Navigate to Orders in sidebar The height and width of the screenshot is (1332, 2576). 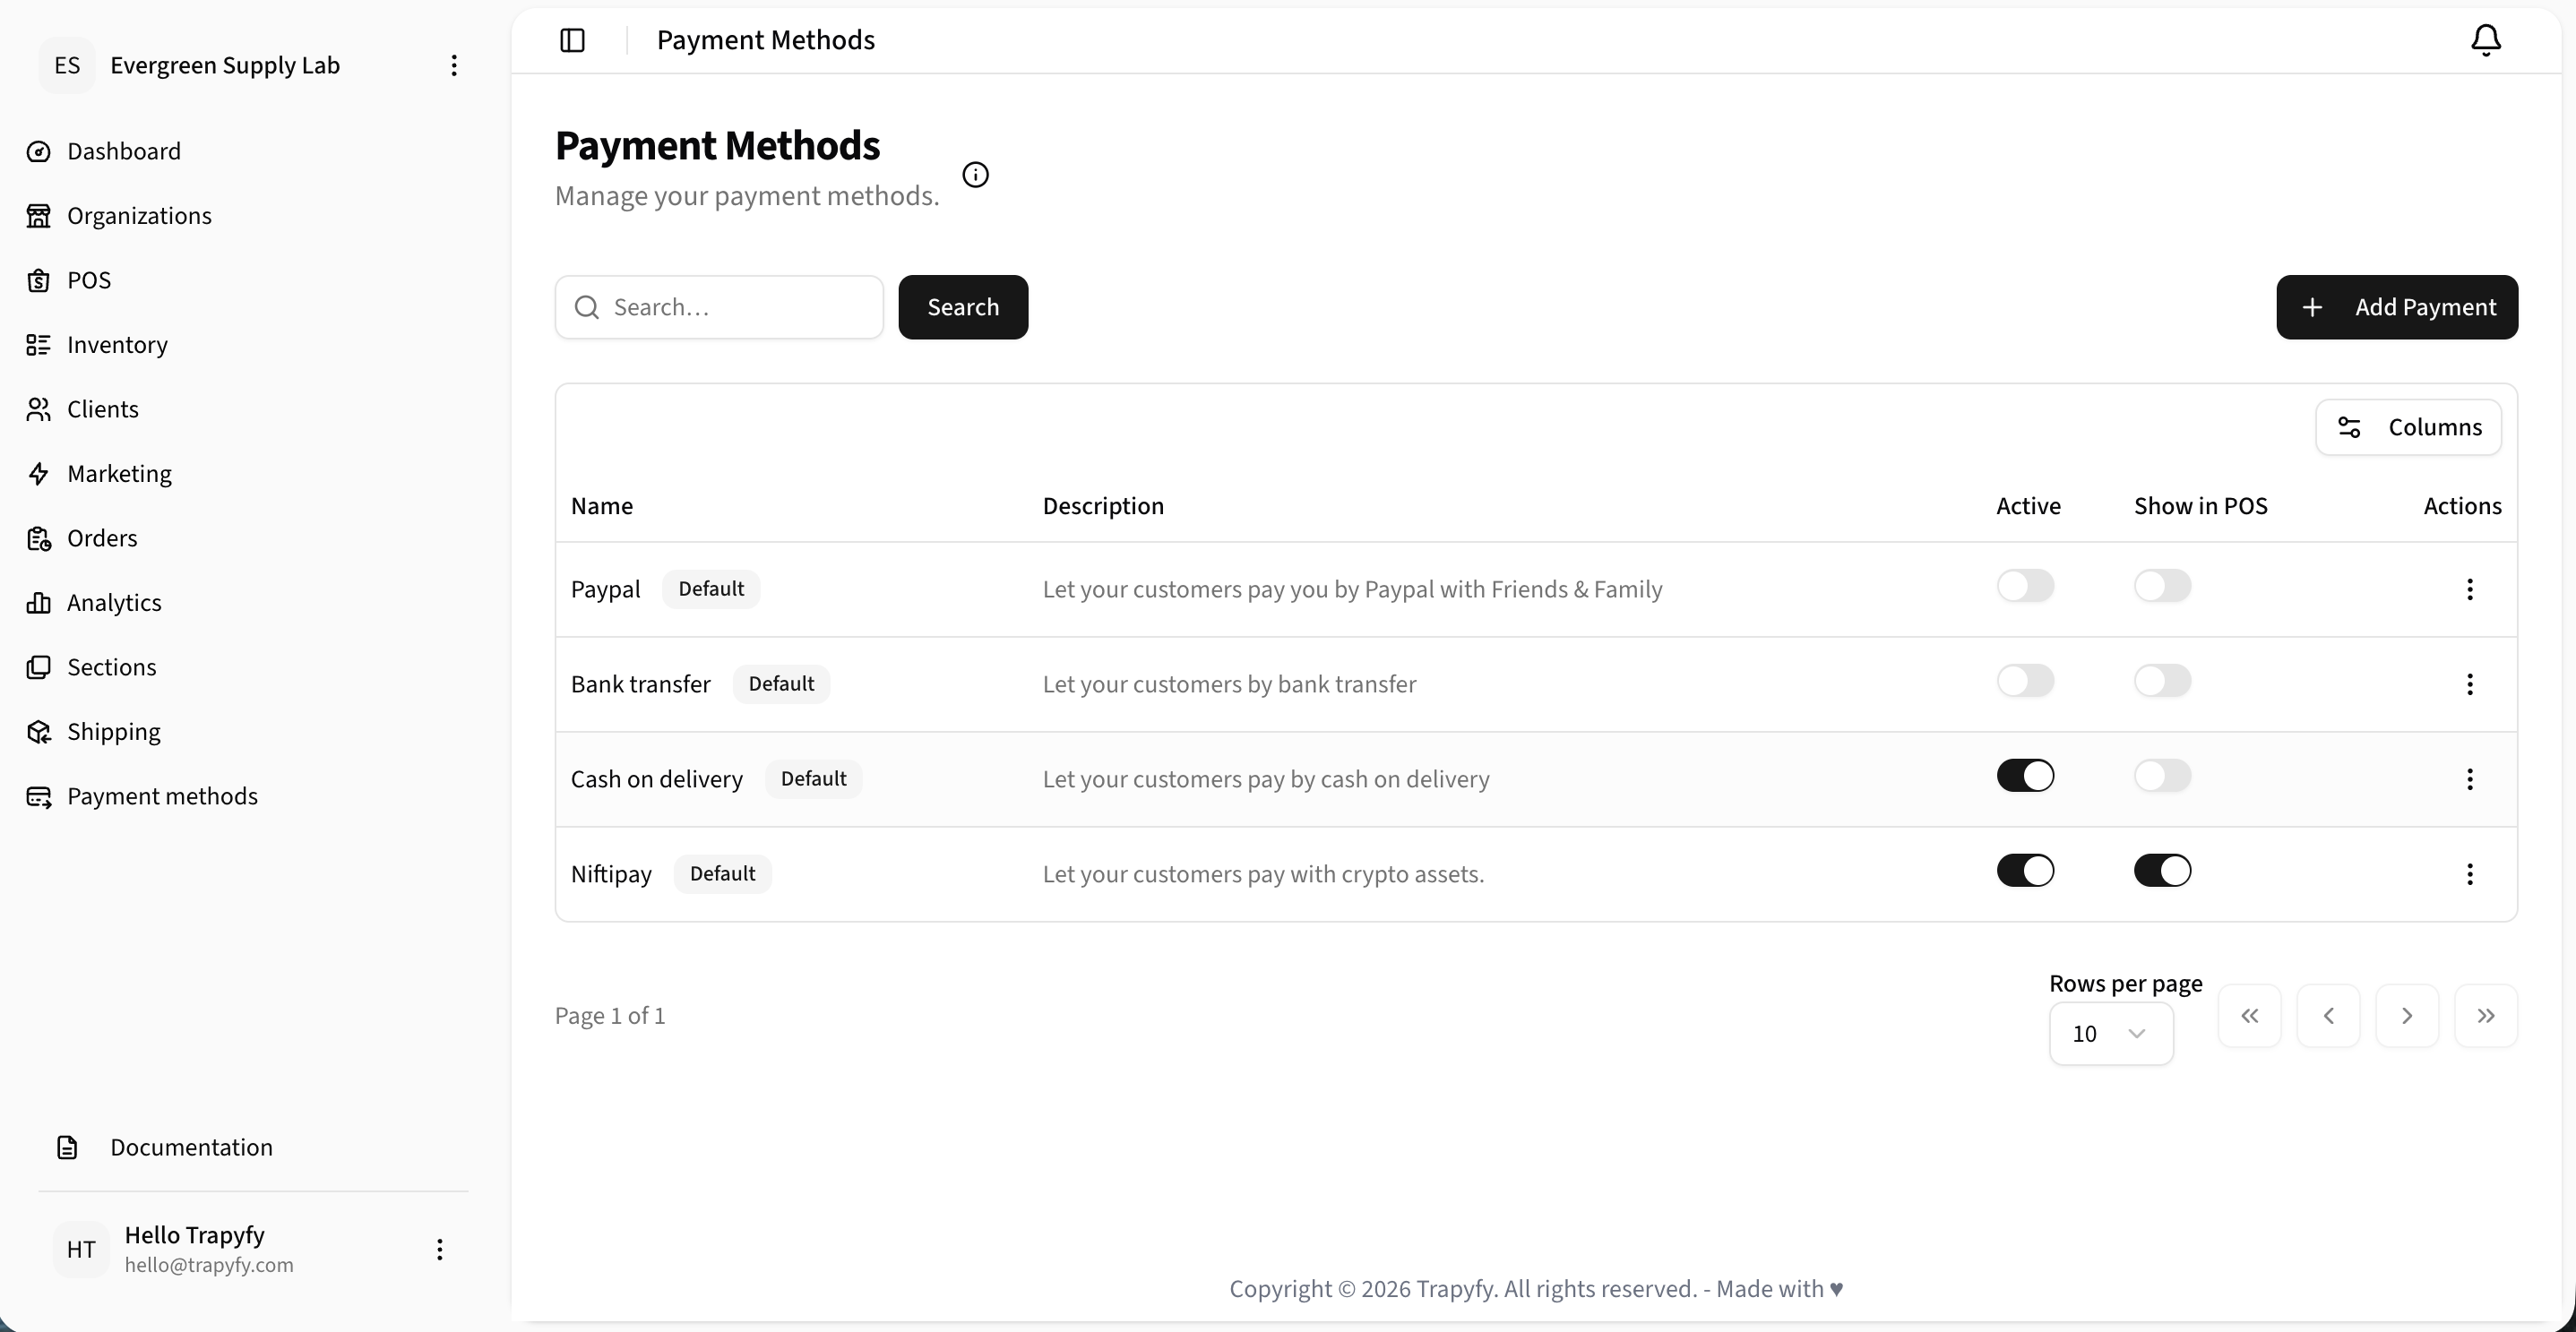point(102,539)
